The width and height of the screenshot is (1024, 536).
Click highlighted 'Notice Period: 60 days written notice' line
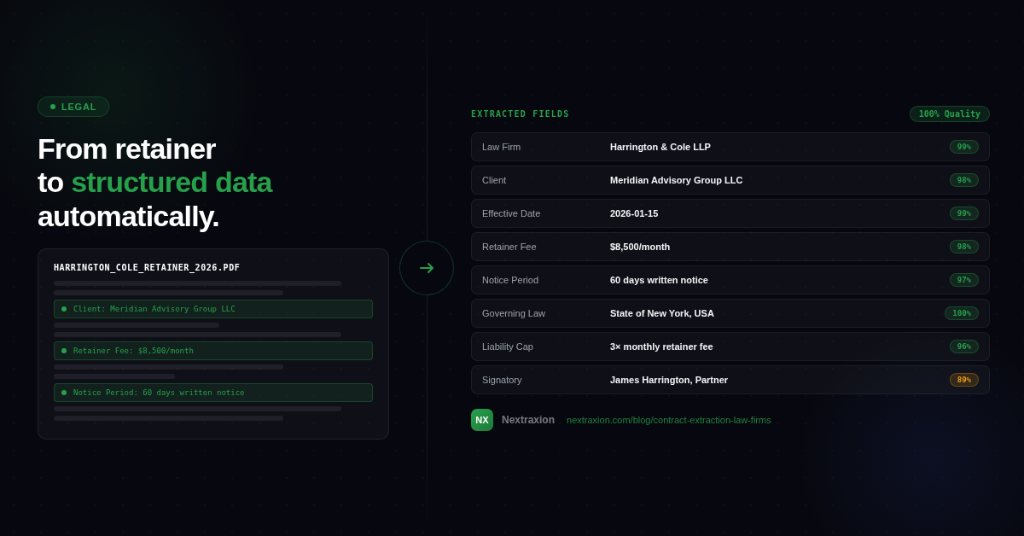pos(213,392)
